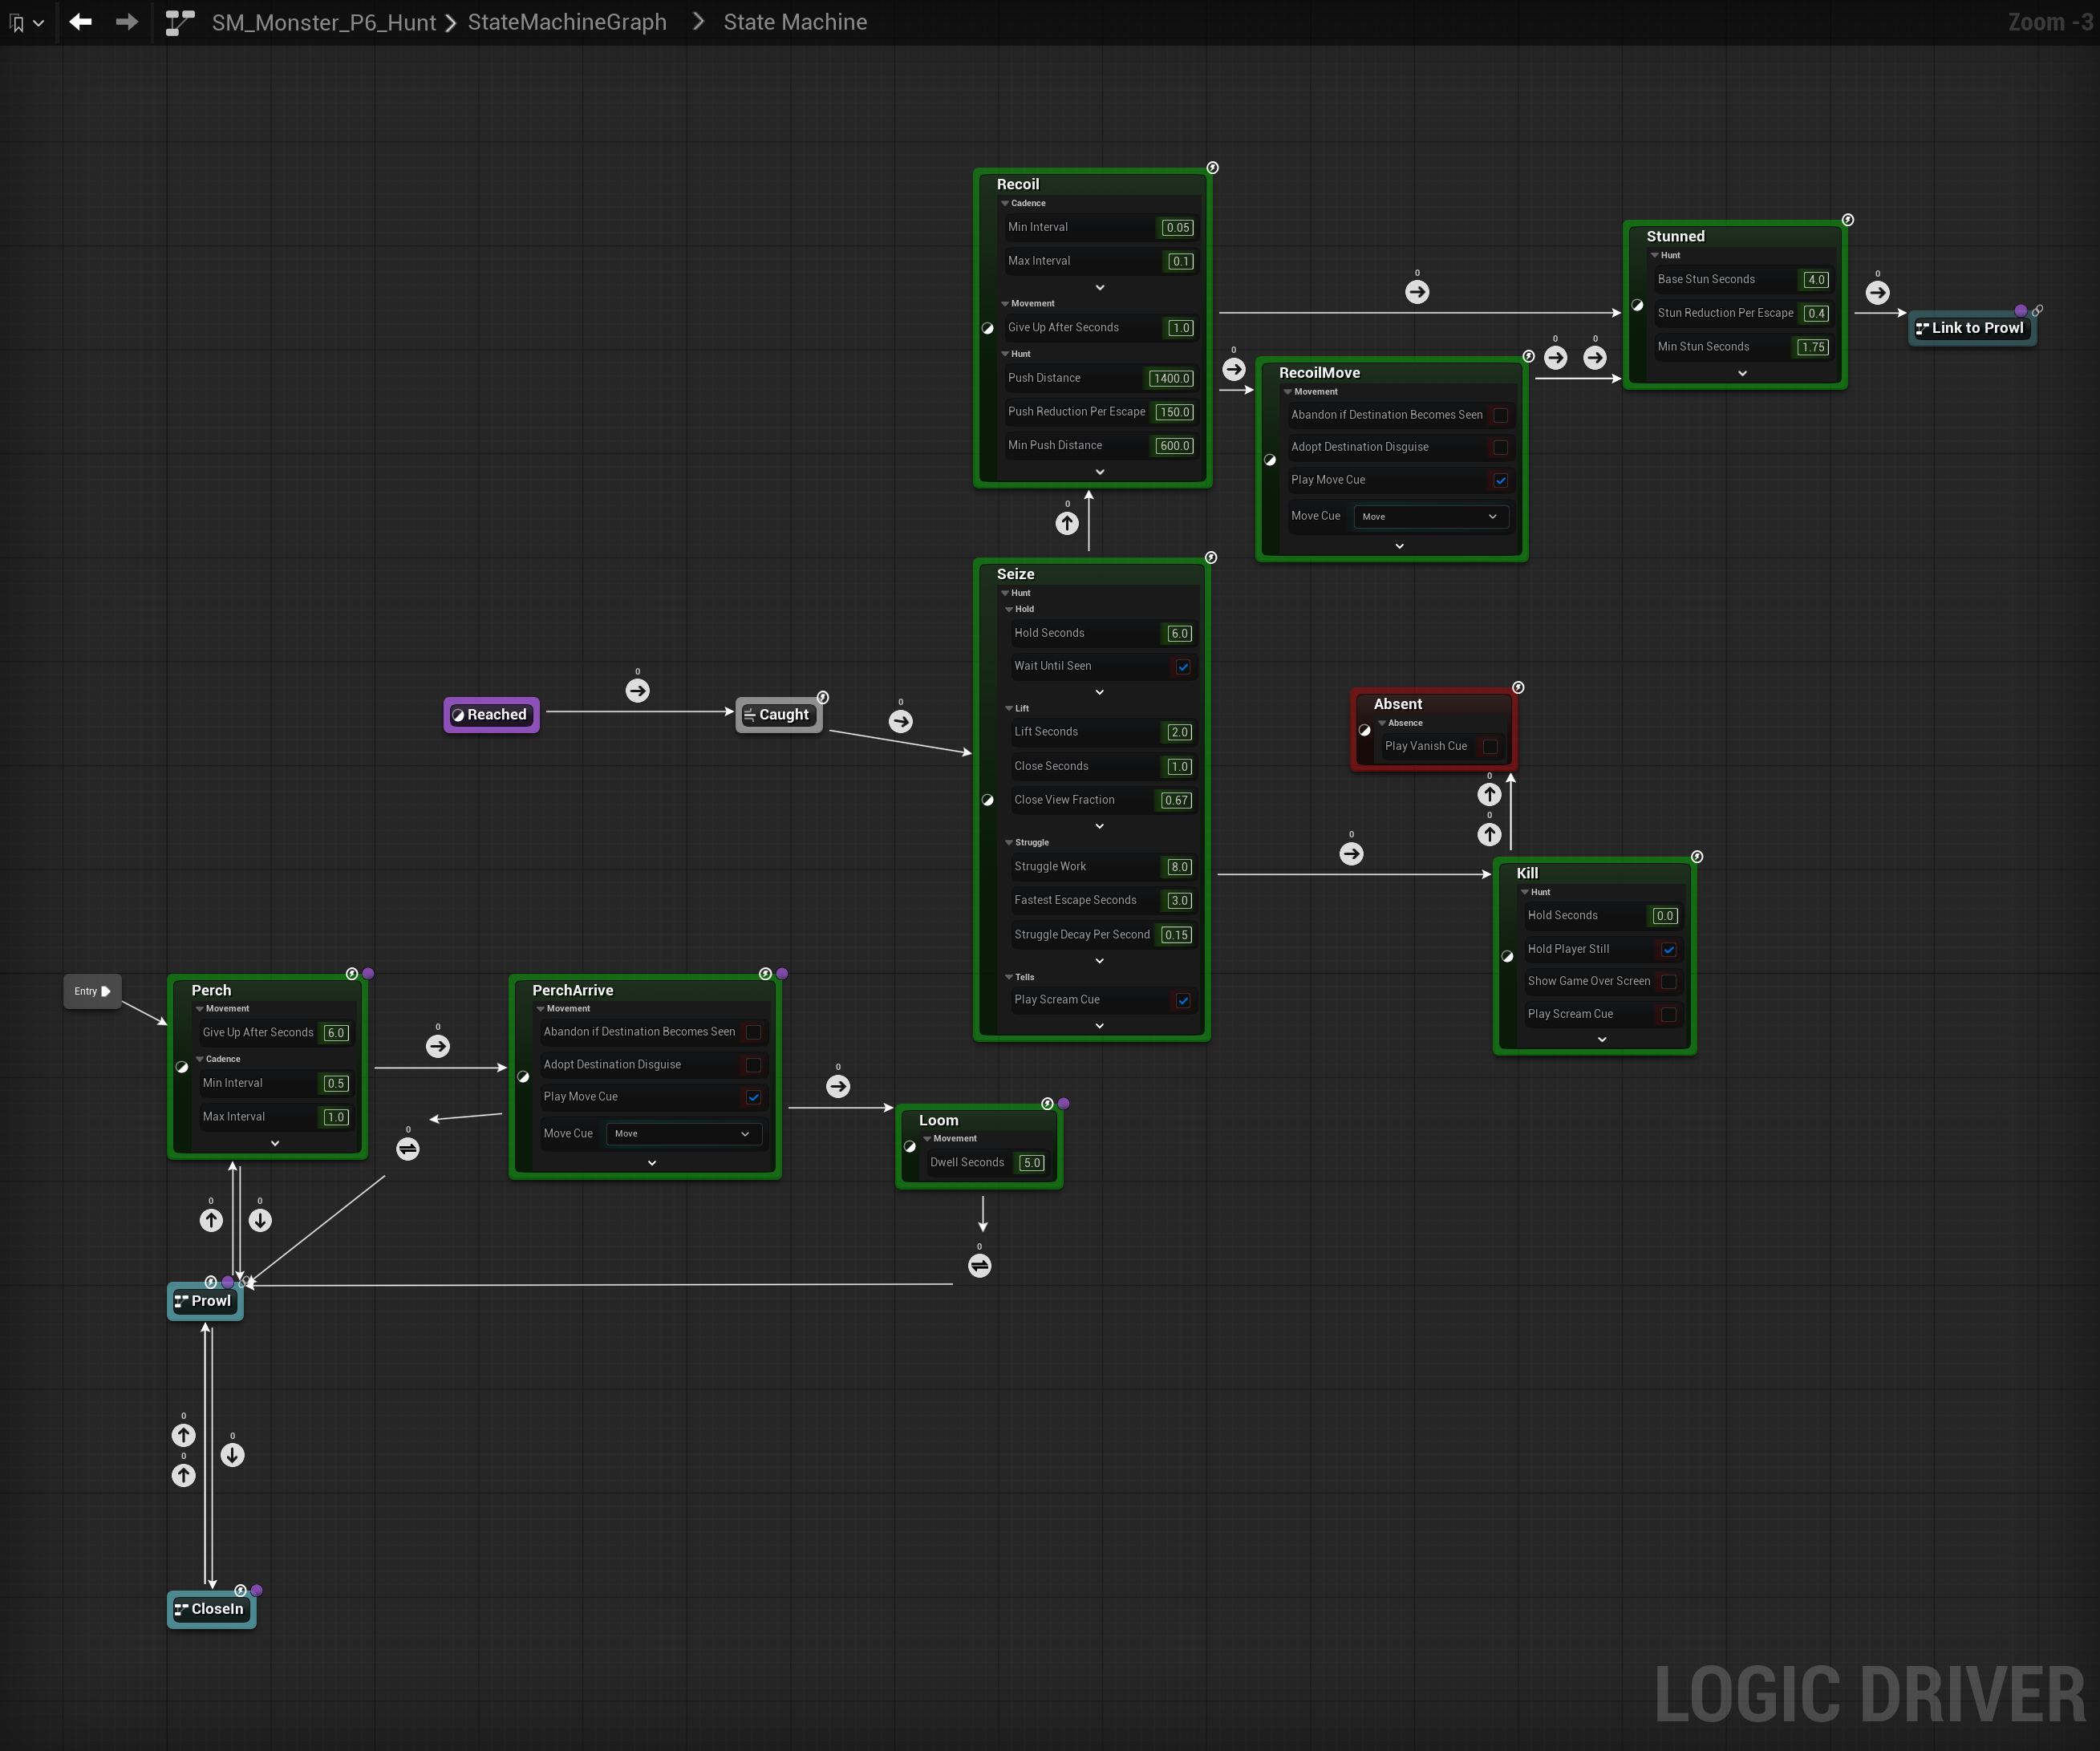Toggle Hold Player Still checkbox in Kill

(1669, 950)
